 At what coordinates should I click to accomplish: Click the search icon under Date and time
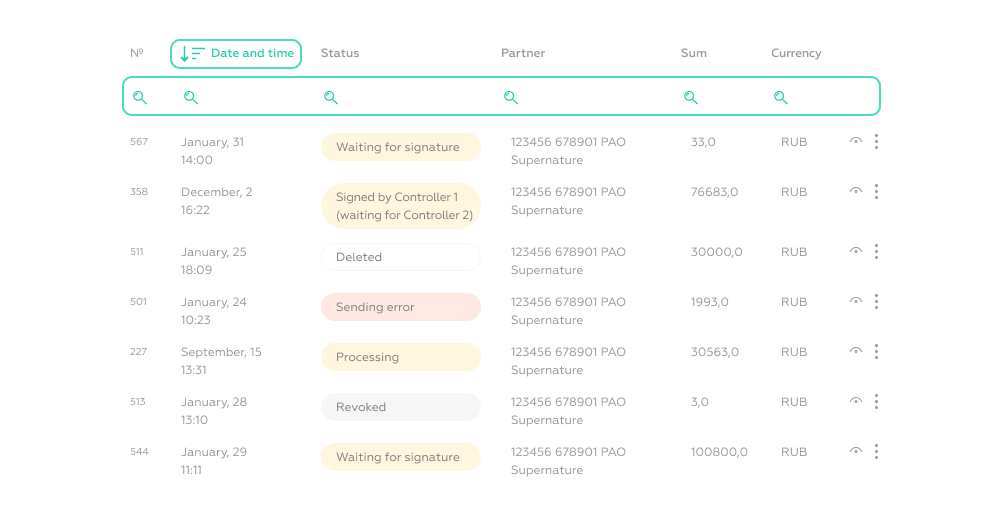pos(191,97)
